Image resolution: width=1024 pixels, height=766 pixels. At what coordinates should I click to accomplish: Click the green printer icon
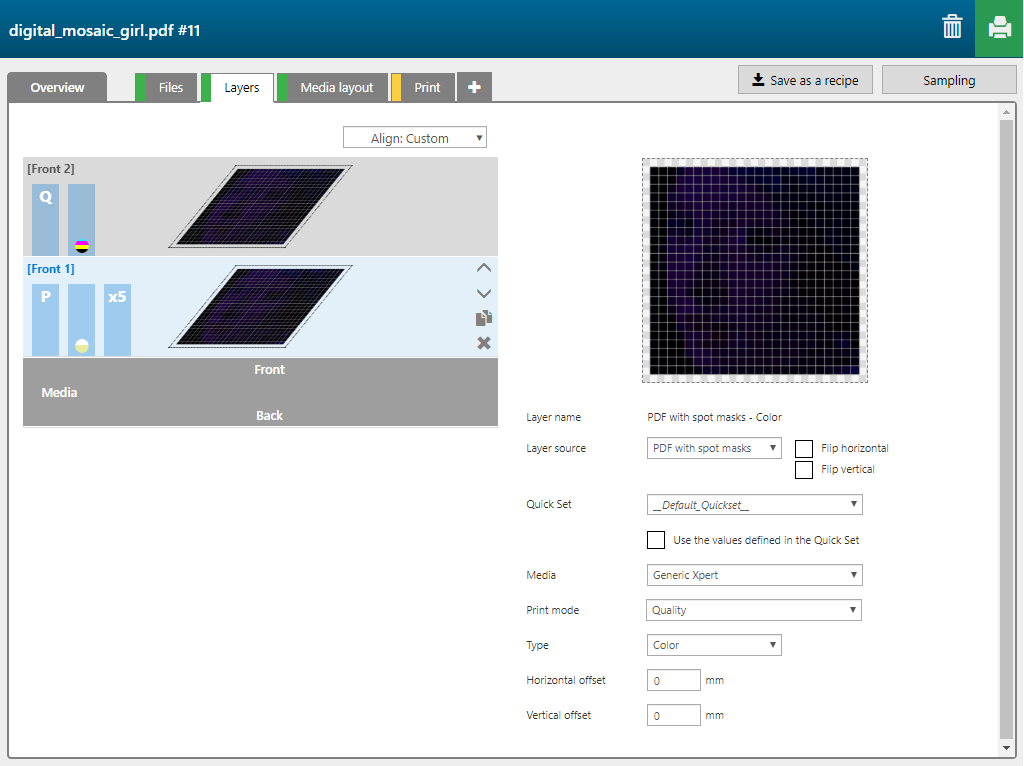(x=999, y=28)
